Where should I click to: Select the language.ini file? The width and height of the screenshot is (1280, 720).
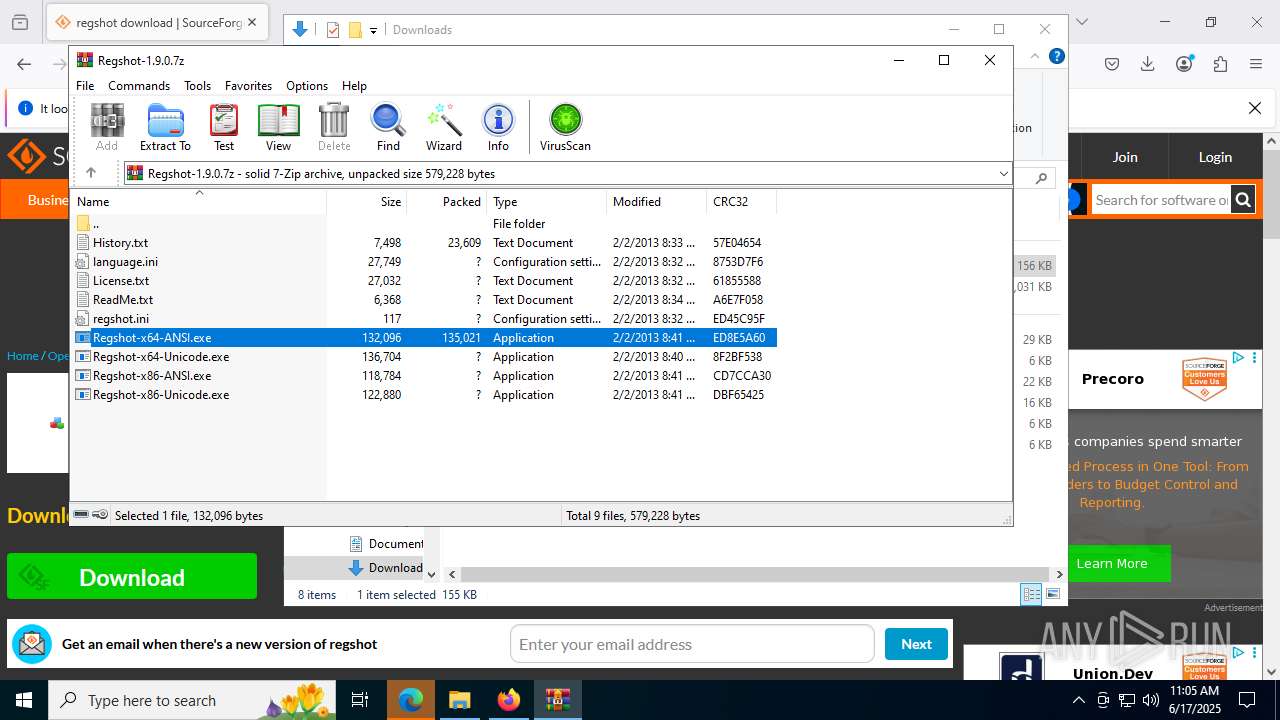point(425,262)
